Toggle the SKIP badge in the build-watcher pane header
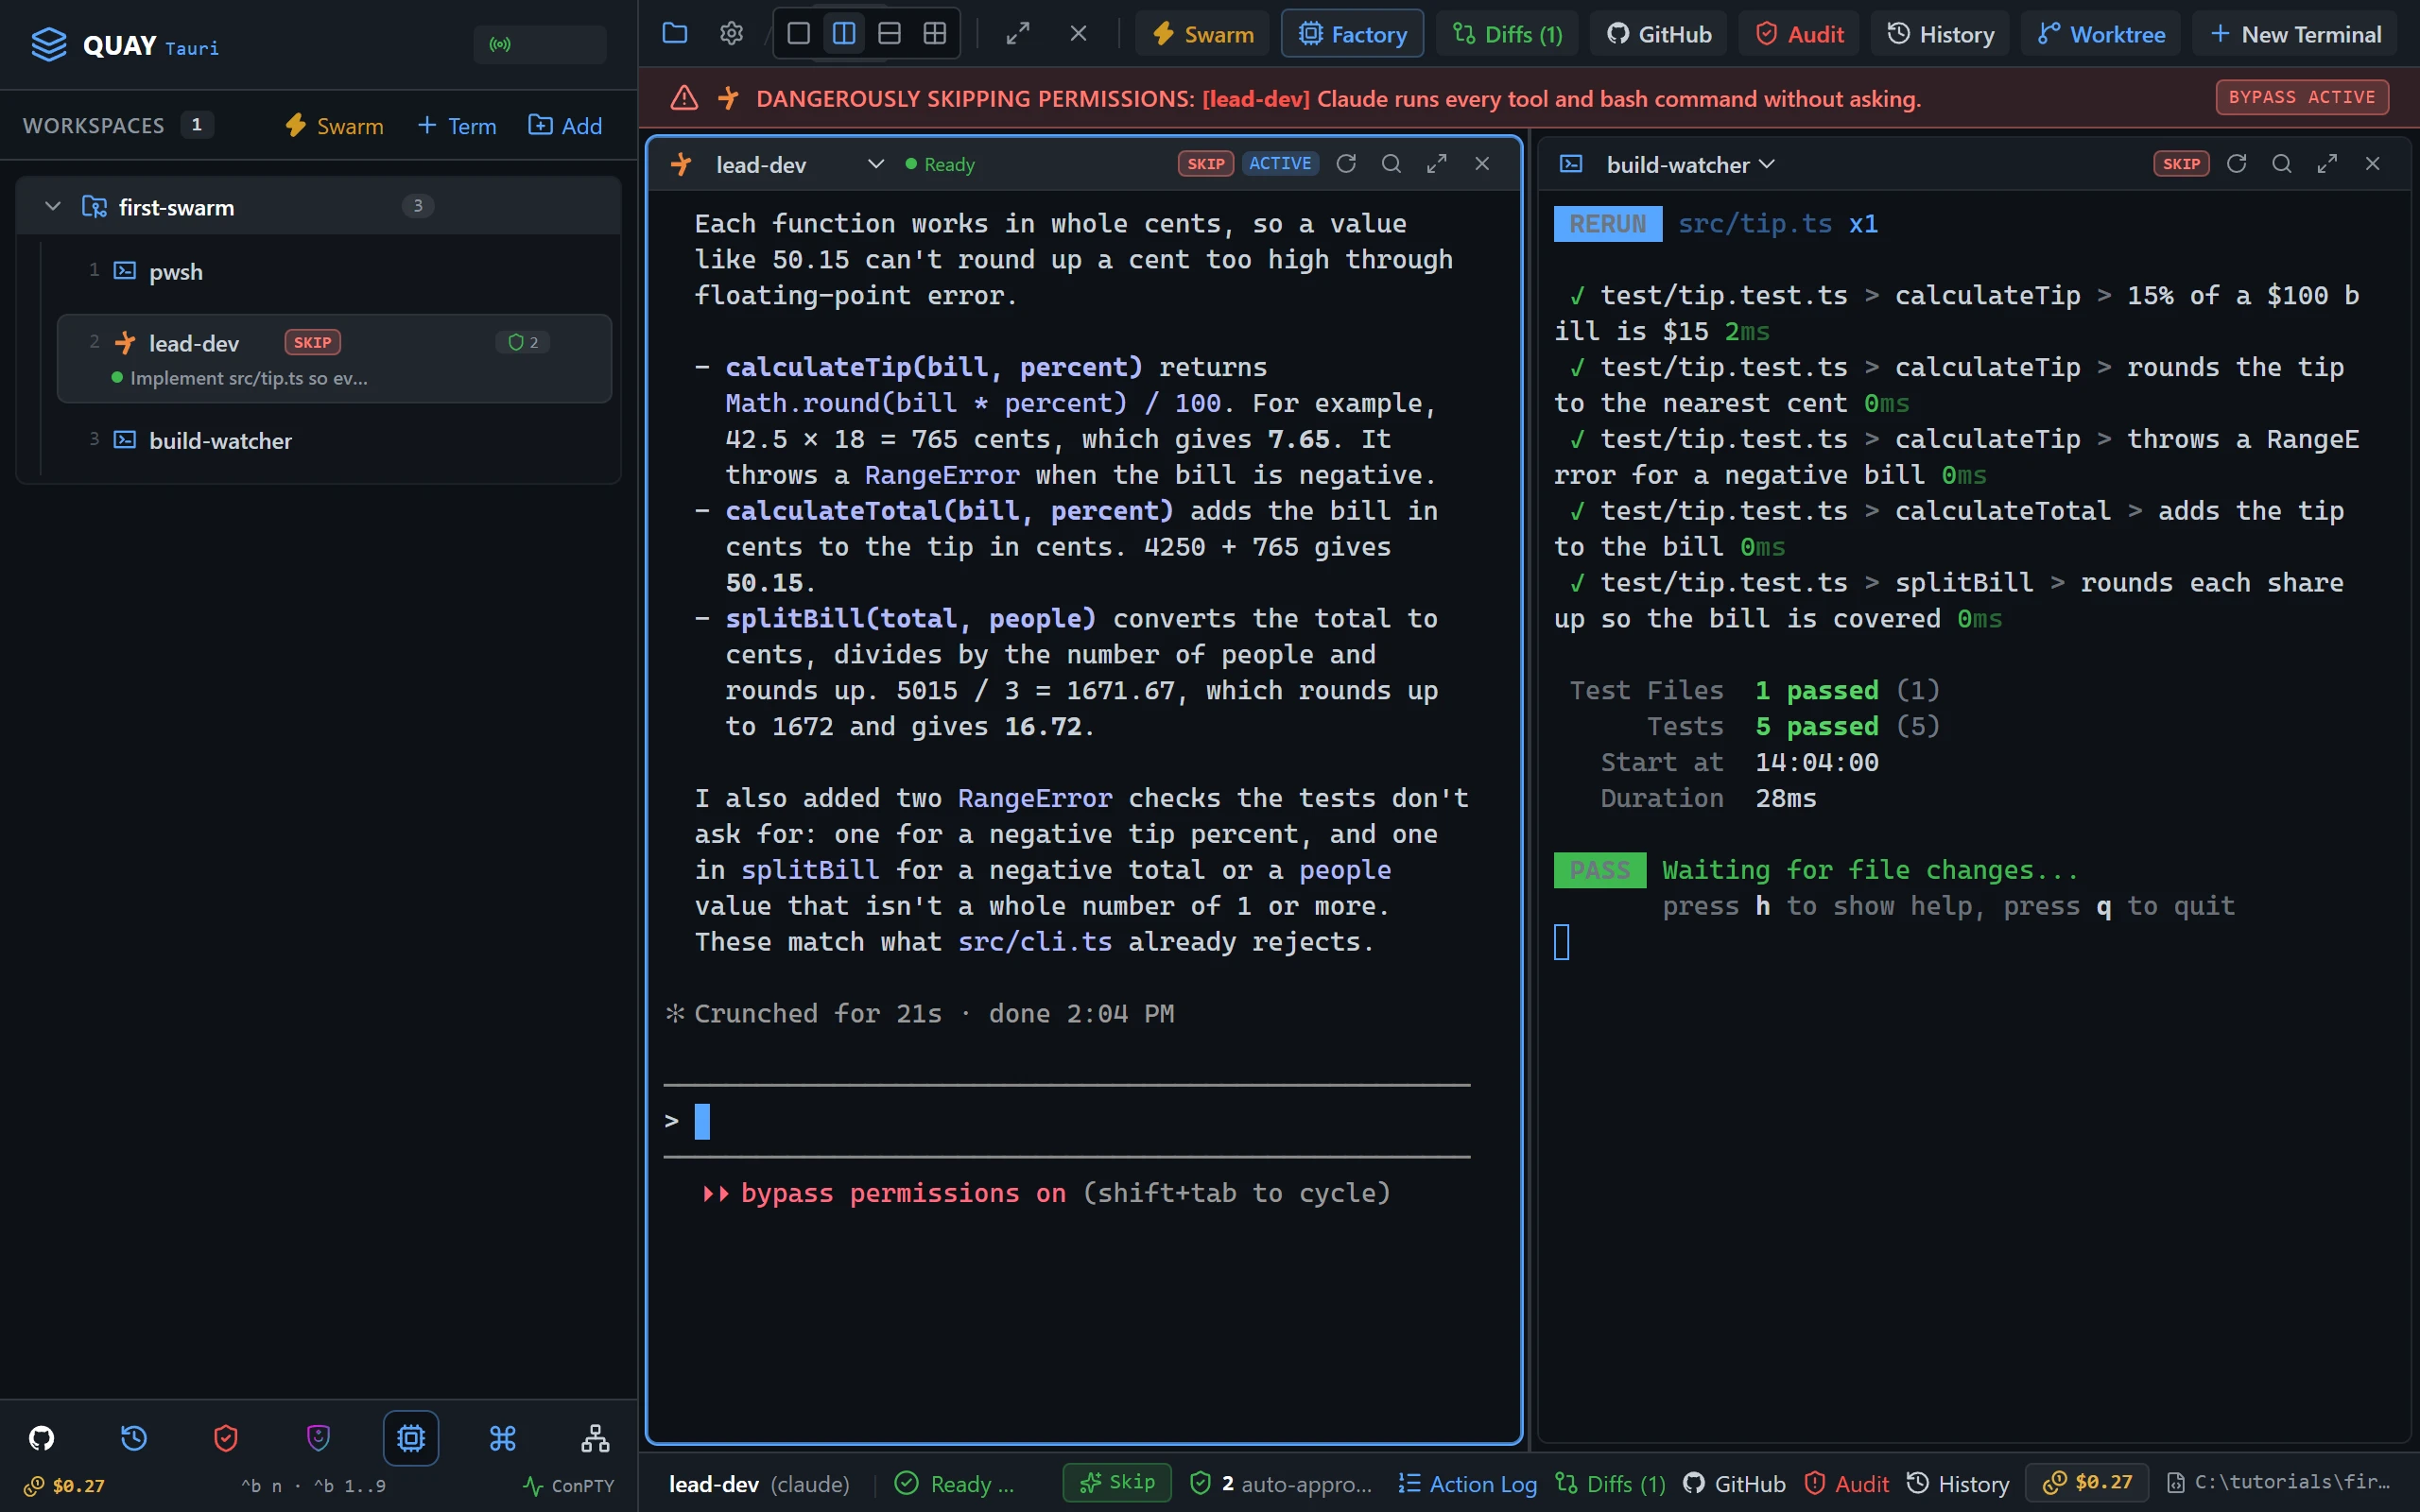 point(2181,164)
